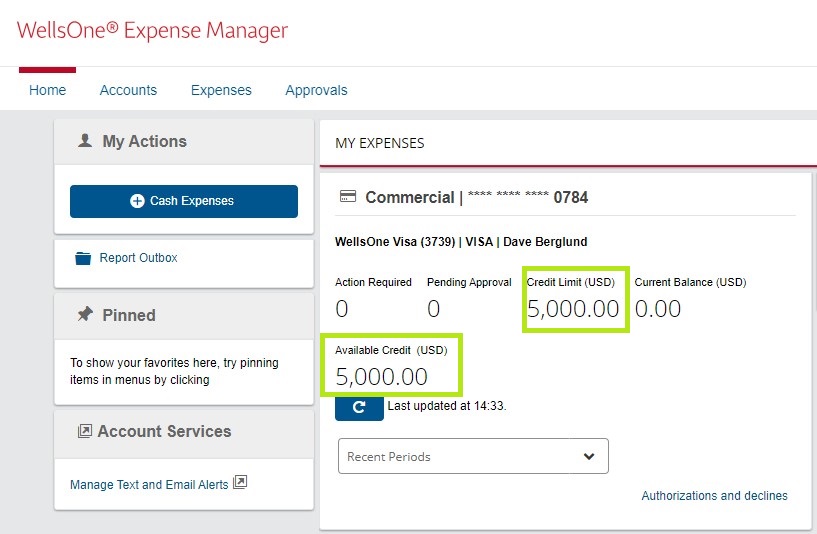Click the Action Required count
The image size is (817, 534).
click(342, 309)
